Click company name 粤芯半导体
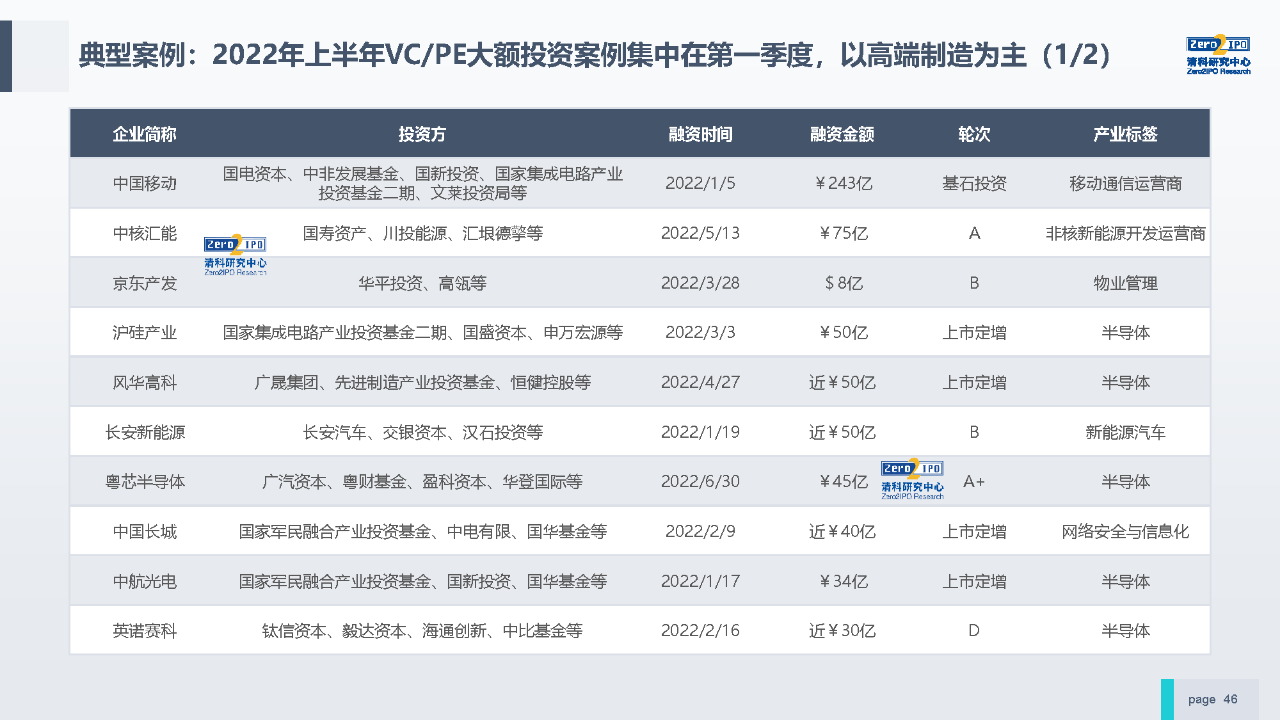The width and height of the screenshot is (1280, 720). click(x=145, y=482)
